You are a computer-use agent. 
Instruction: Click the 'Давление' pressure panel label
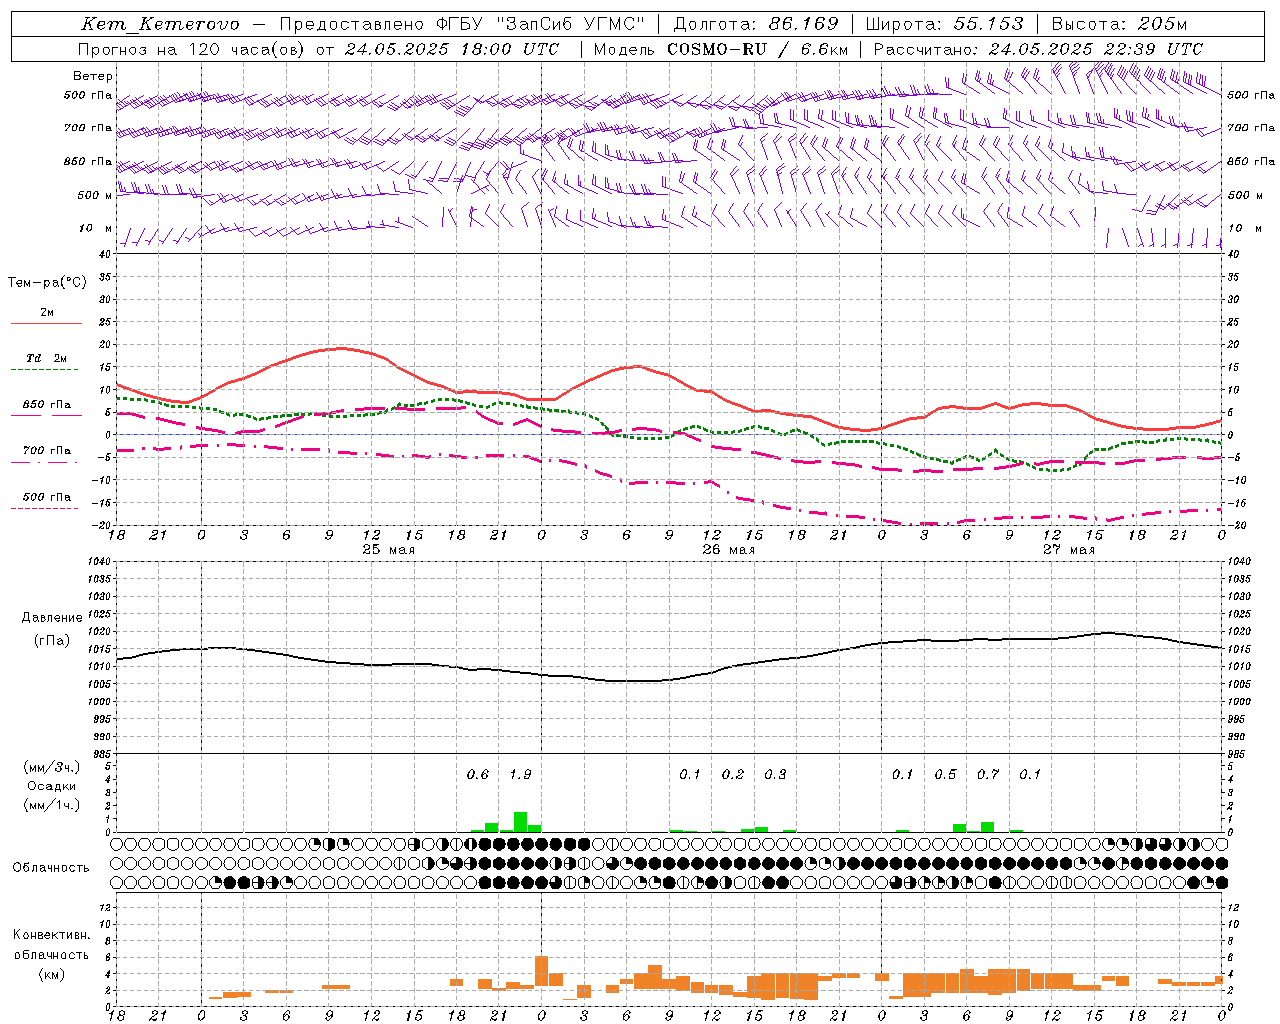(51, 618)
